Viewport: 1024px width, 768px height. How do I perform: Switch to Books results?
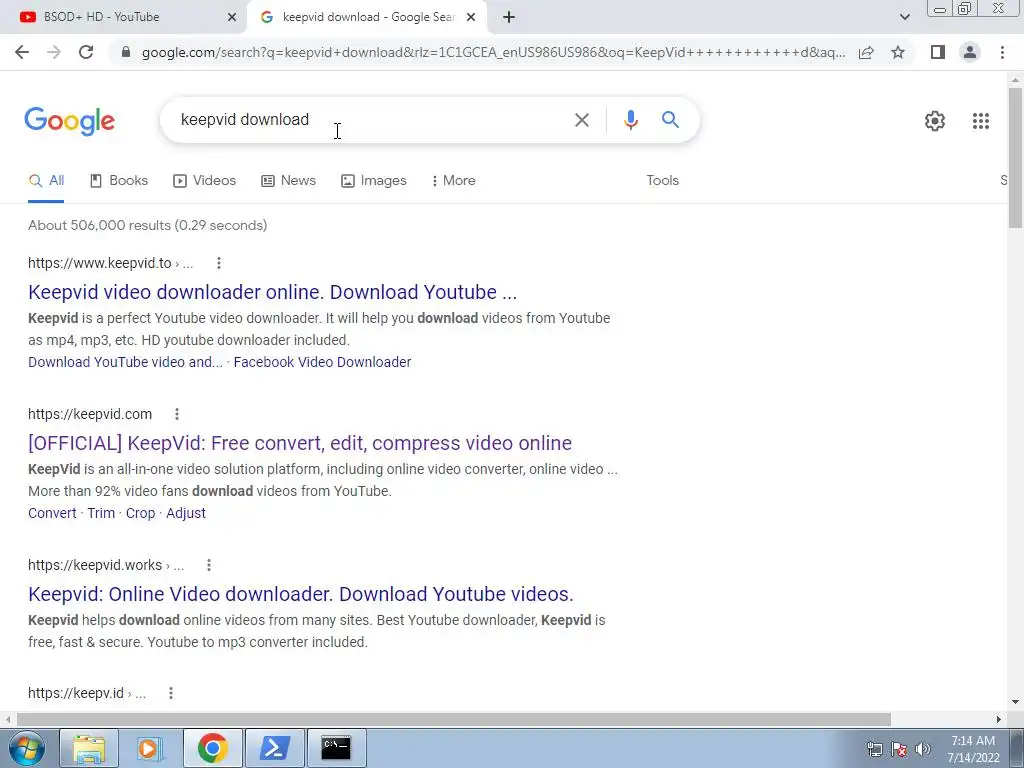click(x=119, y=180)
